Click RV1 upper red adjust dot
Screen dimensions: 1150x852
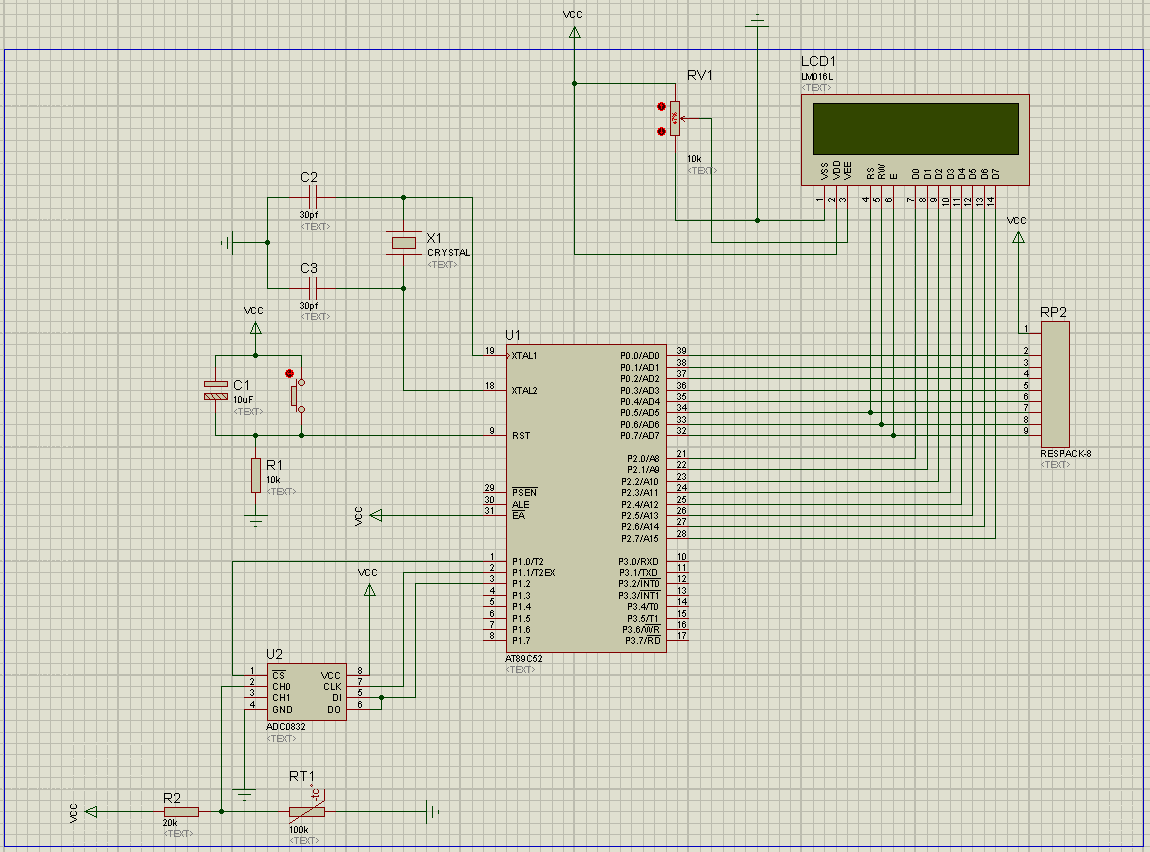click(661, 107)
